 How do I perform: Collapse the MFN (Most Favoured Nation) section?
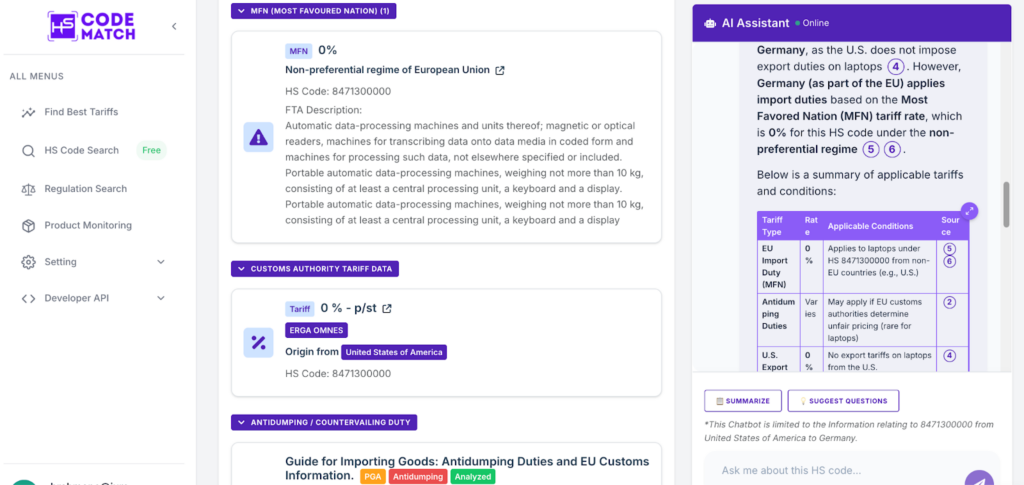point(241,11)
